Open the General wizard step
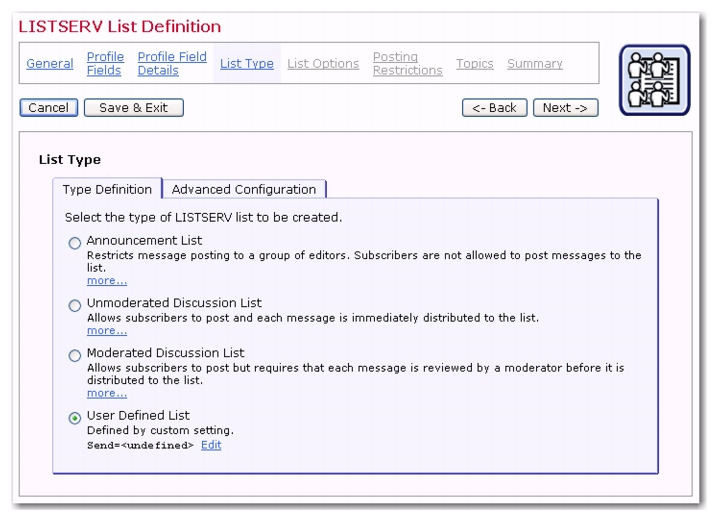Screen dimensions: 718x520 (x=49, y=64)
